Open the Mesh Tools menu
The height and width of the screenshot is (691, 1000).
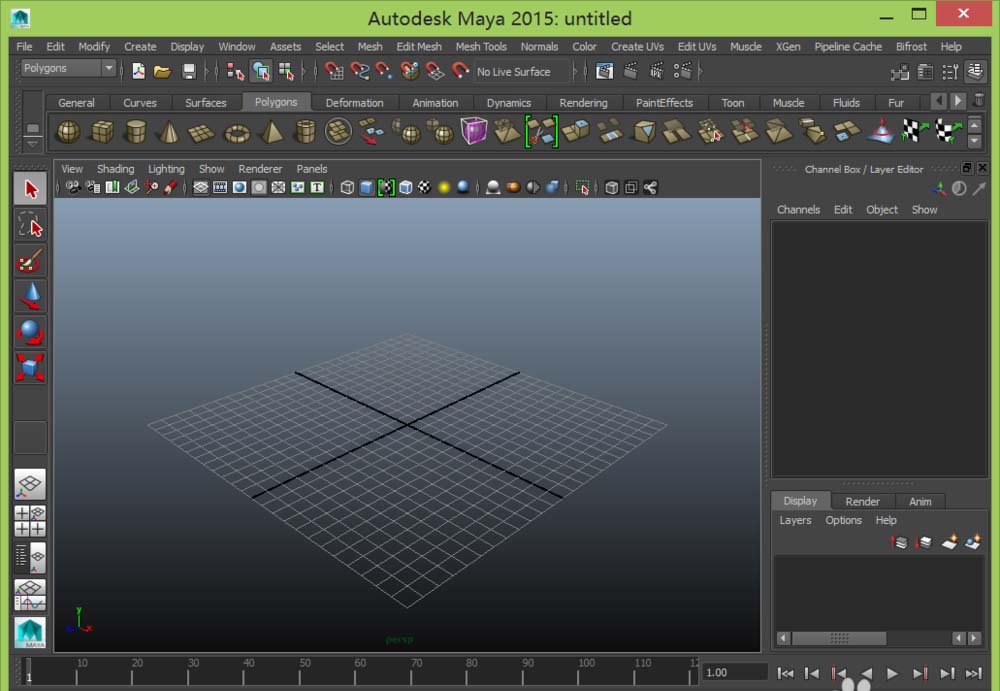pos(481,46)
